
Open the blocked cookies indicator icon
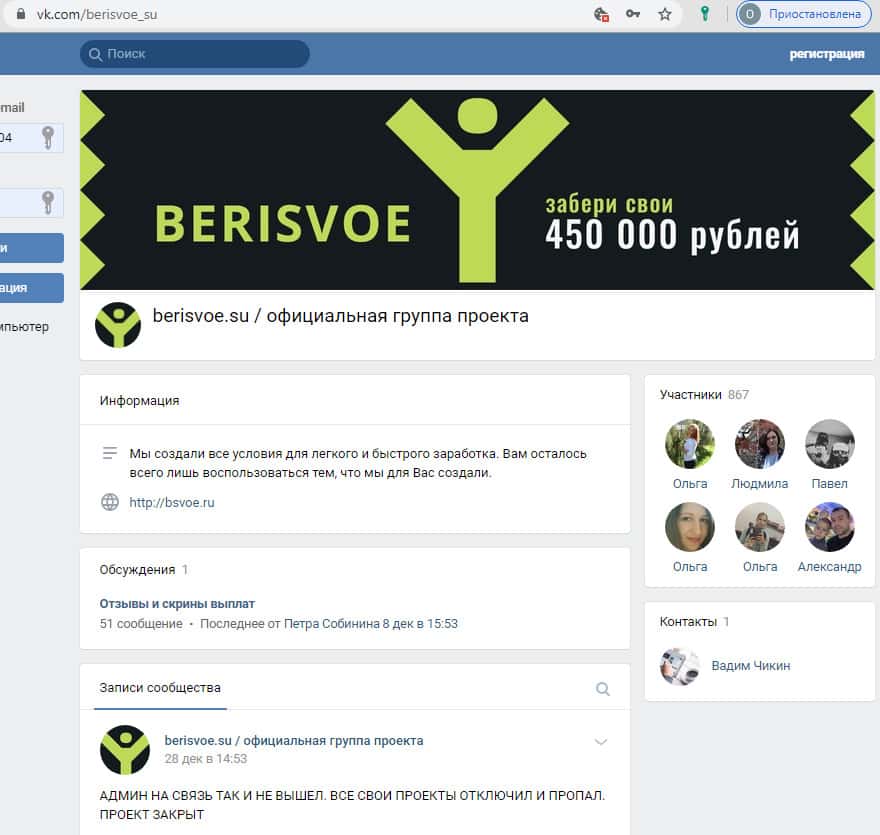click(x=602, y=14)
